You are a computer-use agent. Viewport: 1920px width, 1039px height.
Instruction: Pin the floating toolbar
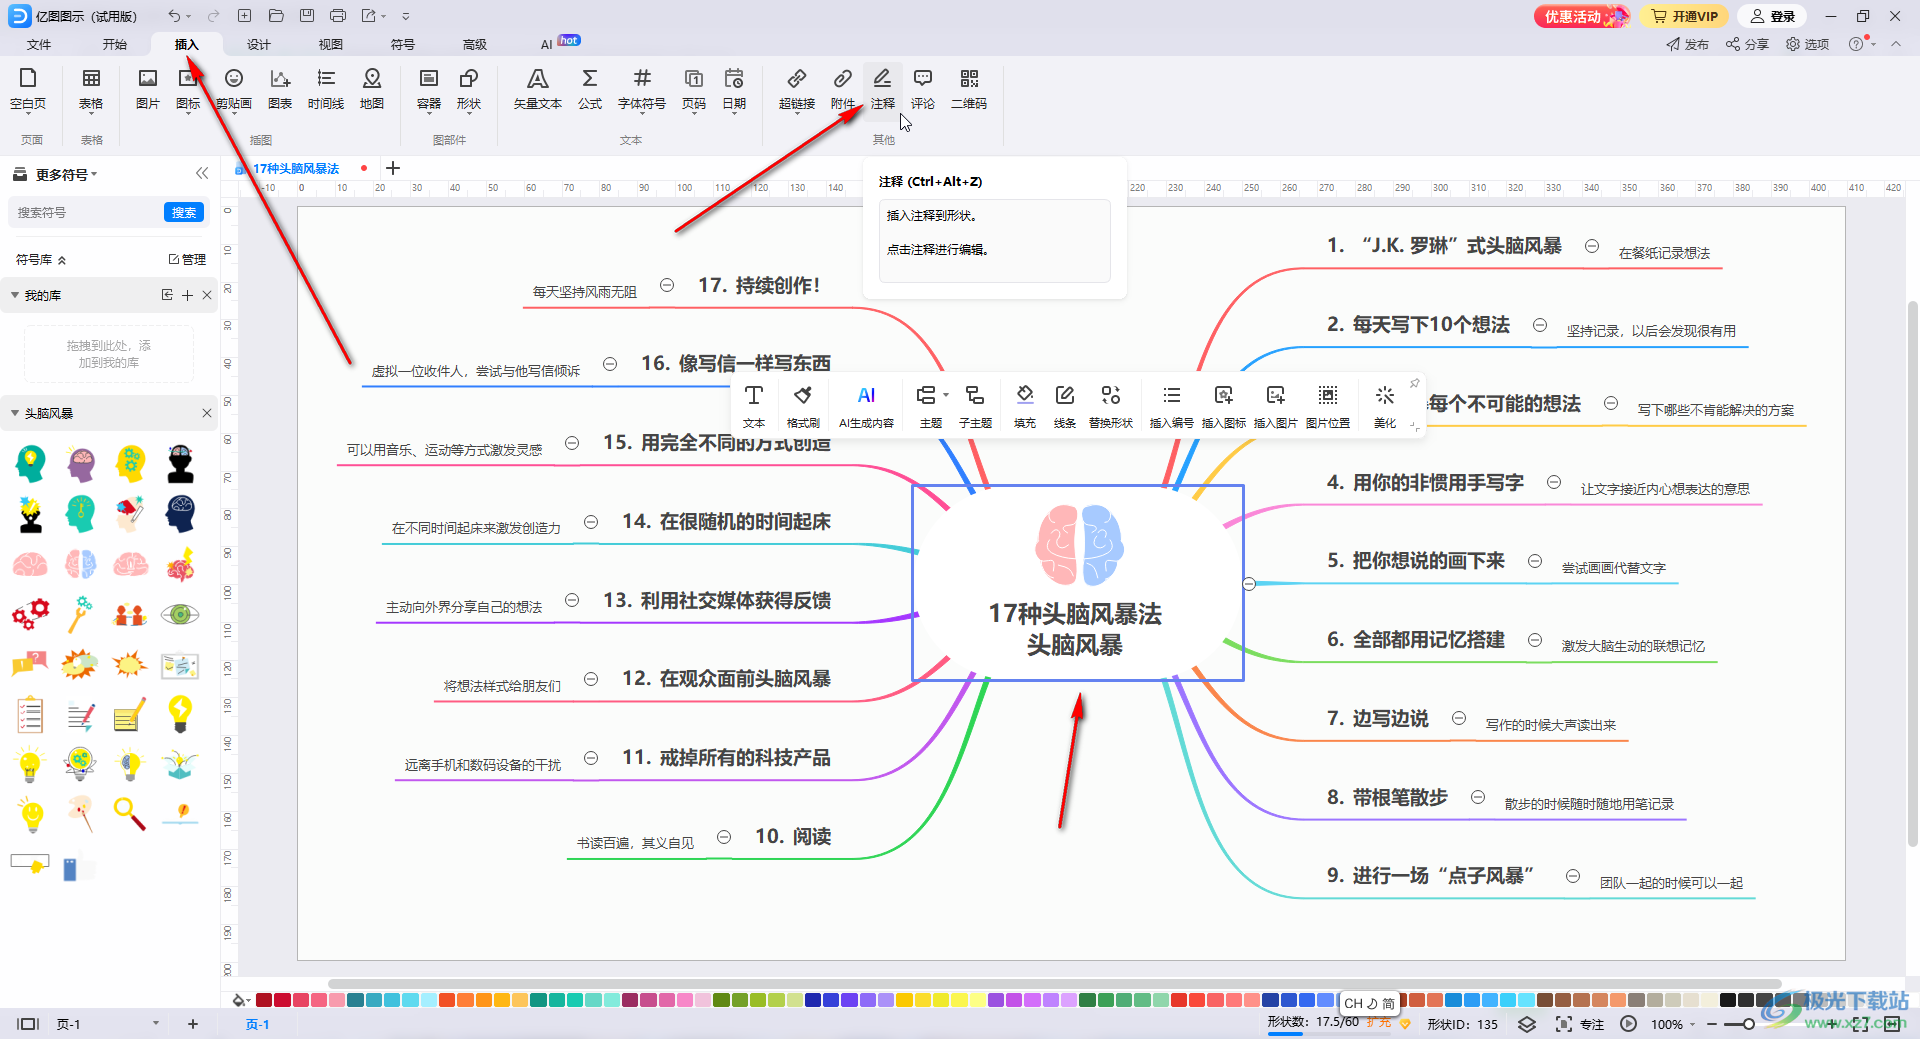pyautogui.click(x=1415, y=384)
